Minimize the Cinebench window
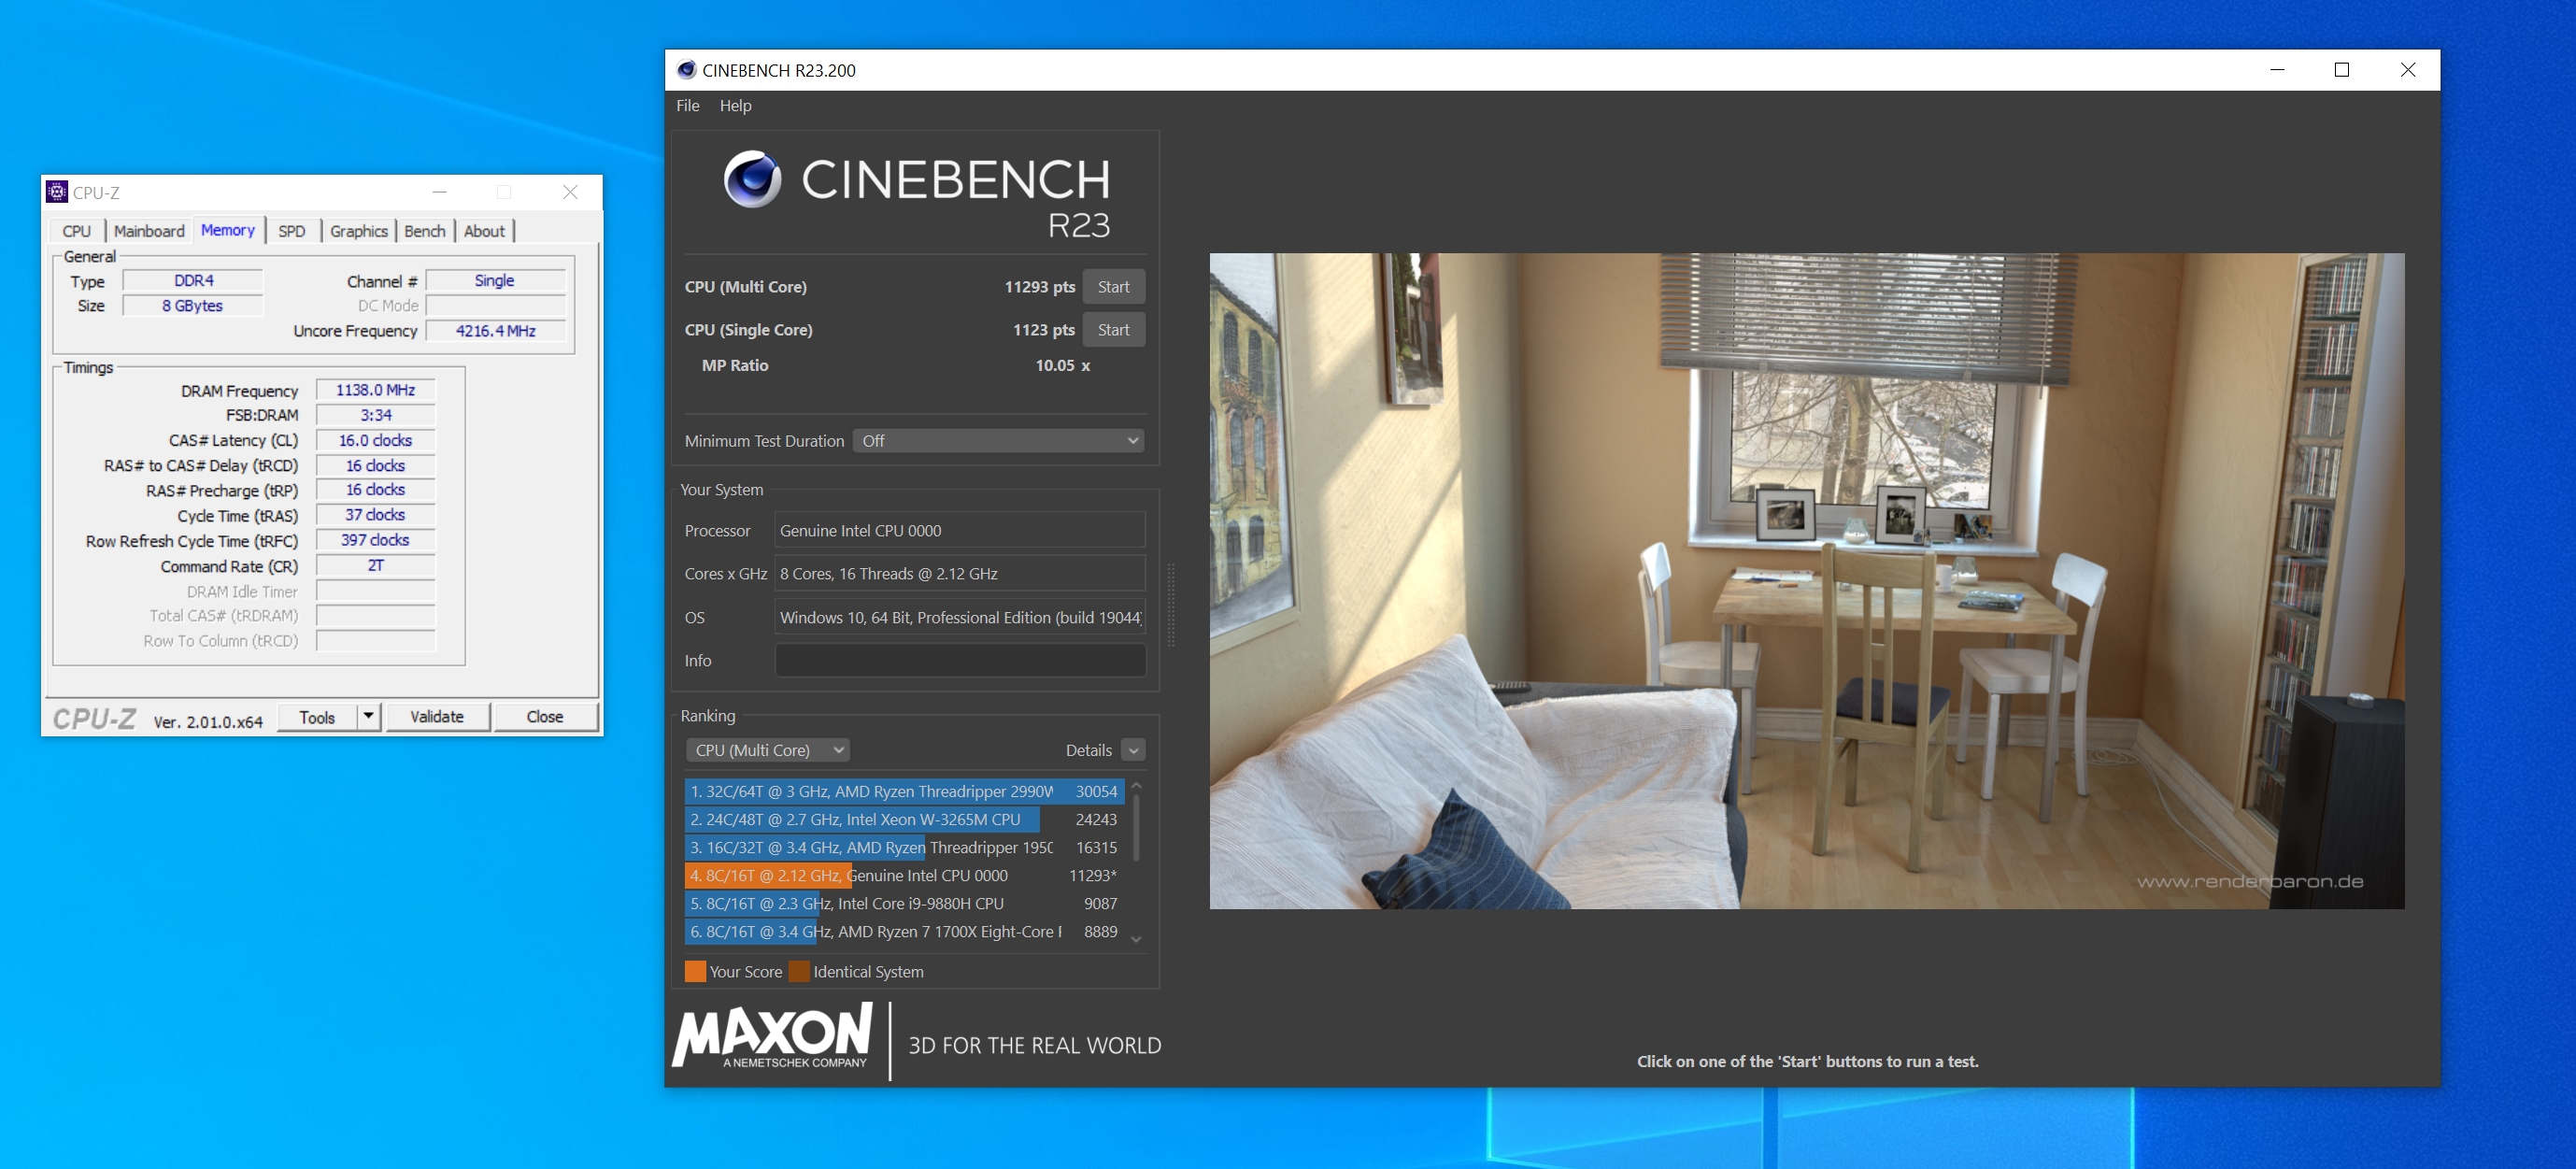Image resolution: width=2576 pixels, height=1169 pixels. [x=2277, y=70]
